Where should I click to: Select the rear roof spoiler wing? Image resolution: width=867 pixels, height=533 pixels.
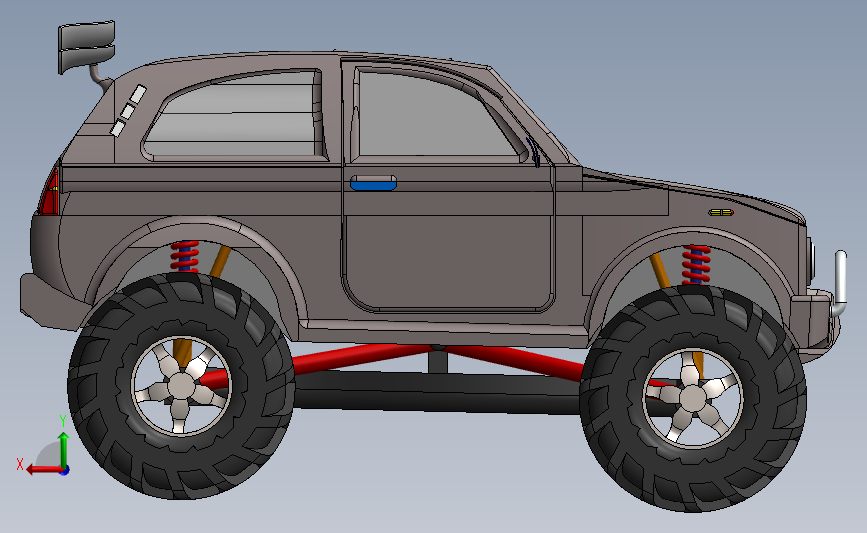coord(86,47)
